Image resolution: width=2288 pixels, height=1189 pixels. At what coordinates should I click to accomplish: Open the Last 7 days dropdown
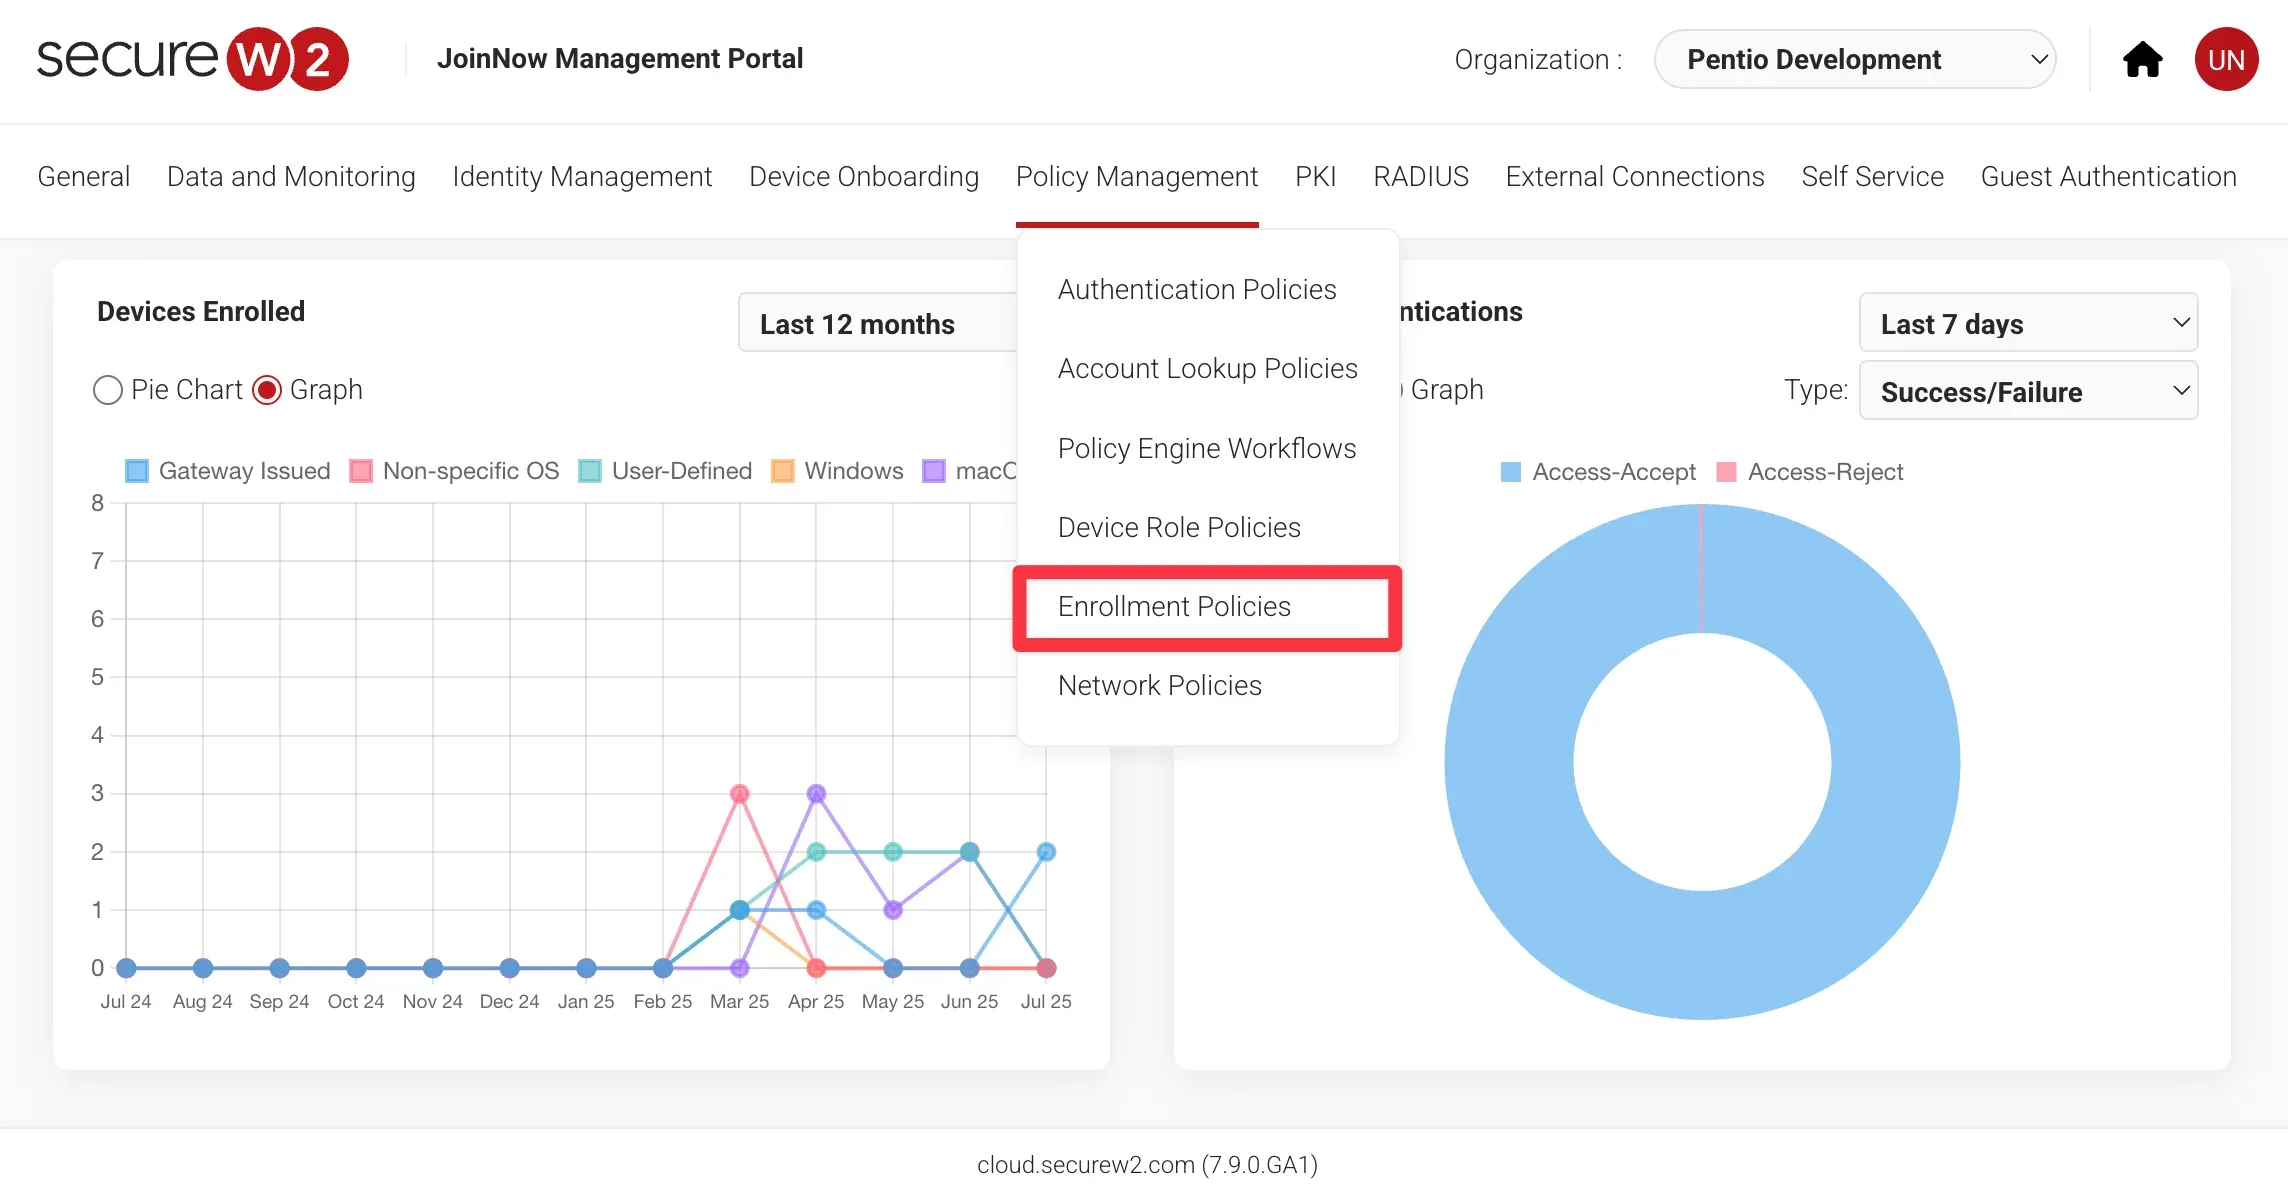(x=2028, y=323)
